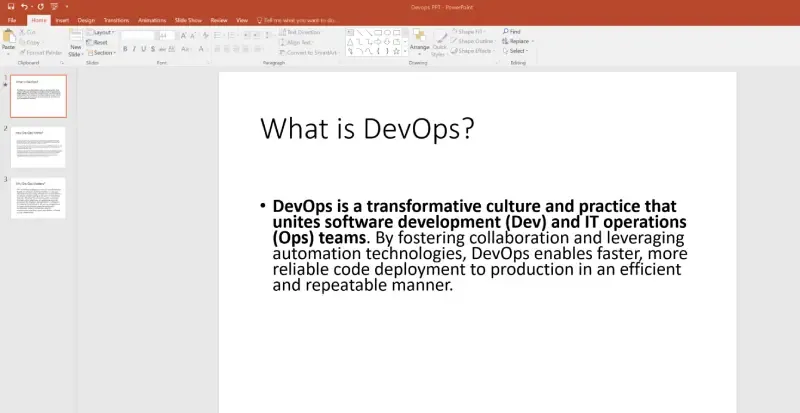Viewport: 800px width, 413px height.
Task: Click the font size box
Action: click(167, 36)
